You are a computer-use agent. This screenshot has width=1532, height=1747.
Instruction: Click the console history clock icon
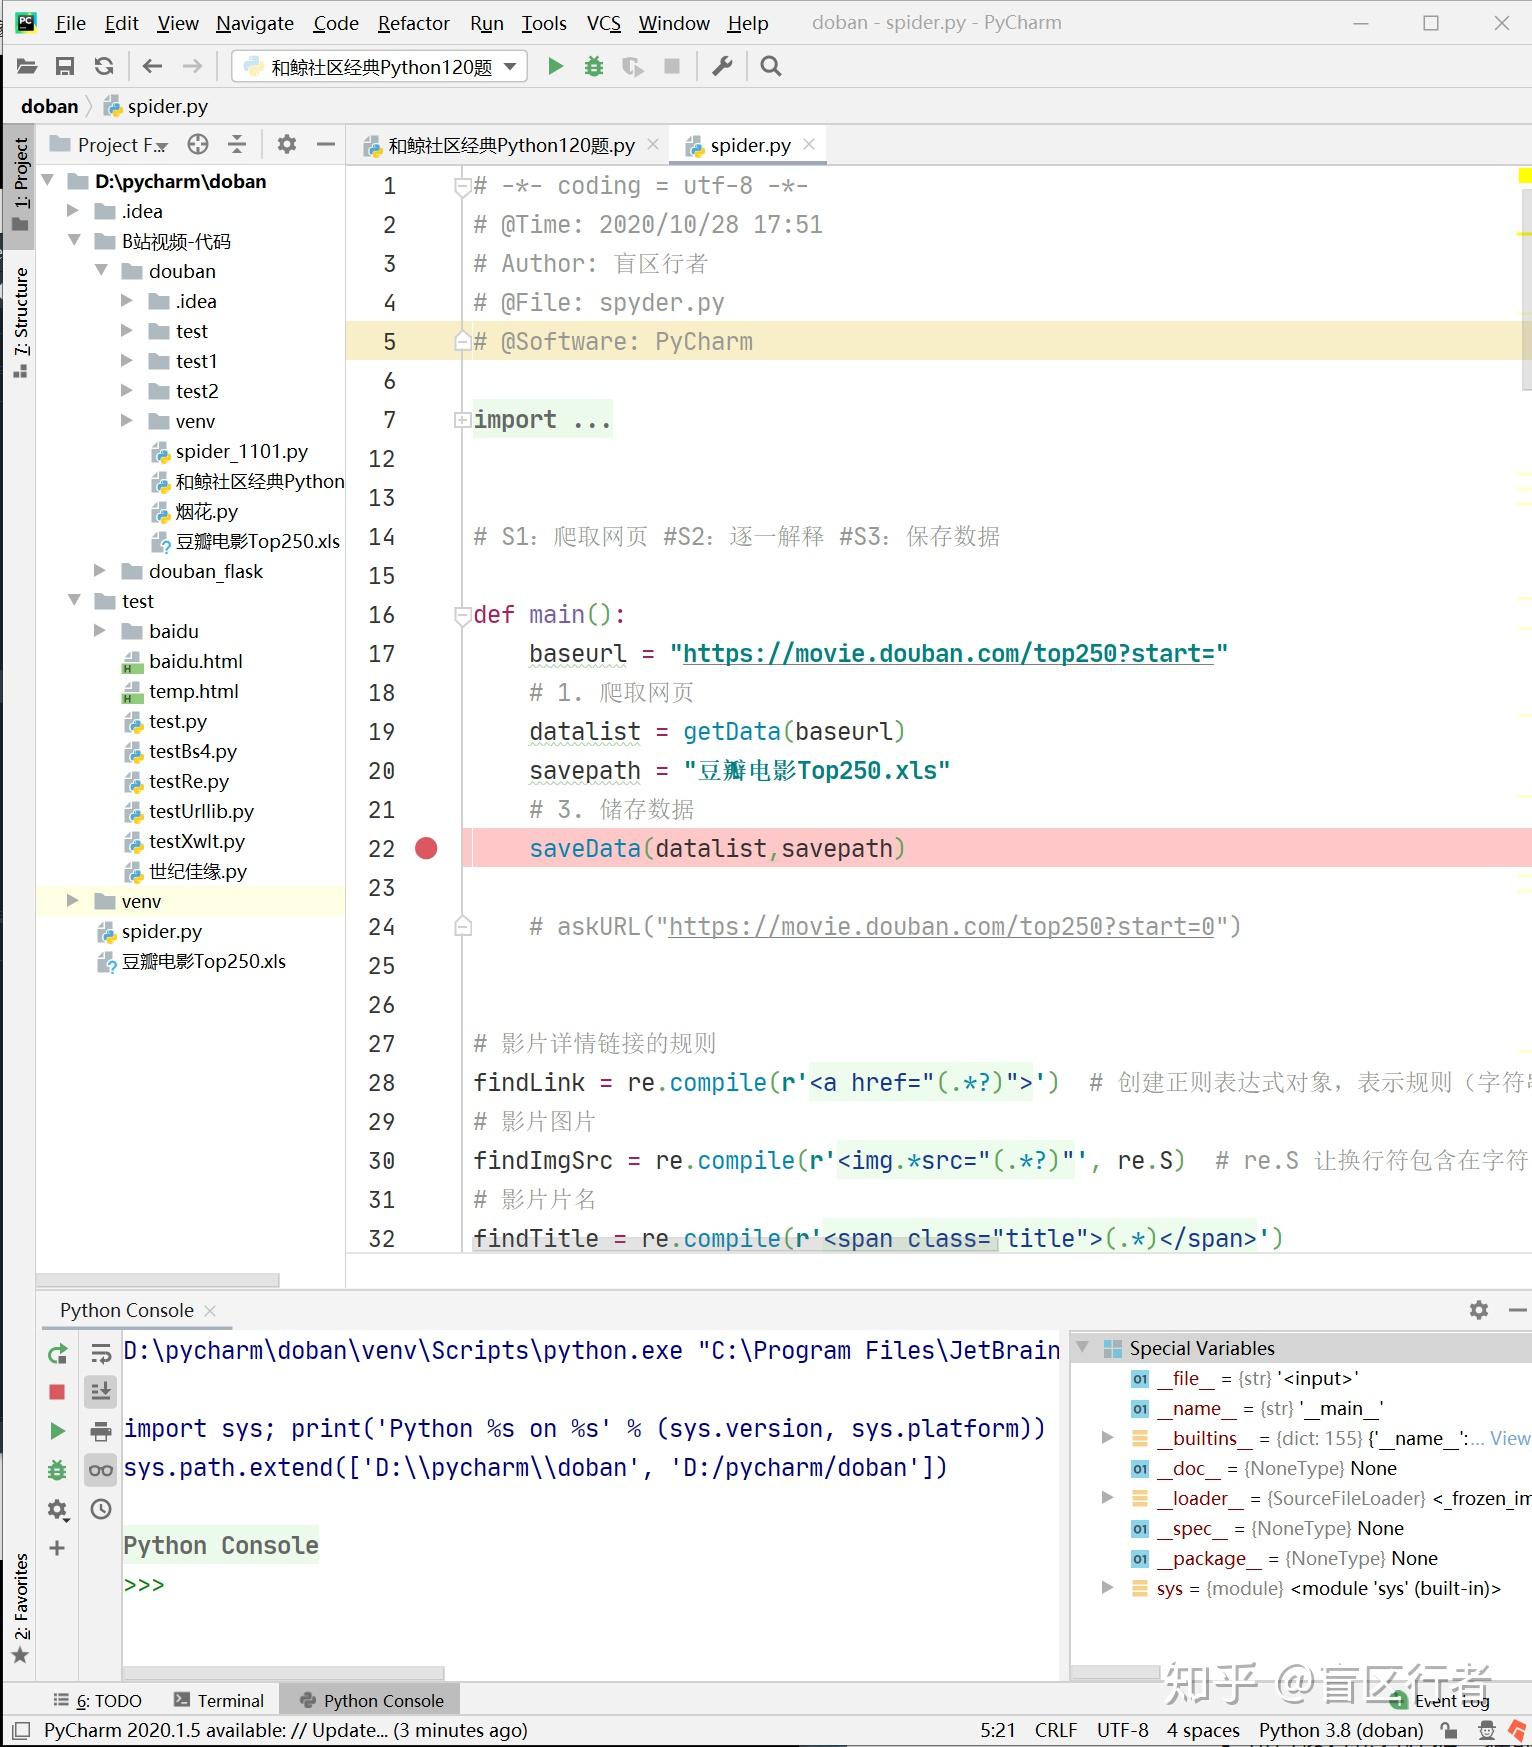pos(101,1509)
